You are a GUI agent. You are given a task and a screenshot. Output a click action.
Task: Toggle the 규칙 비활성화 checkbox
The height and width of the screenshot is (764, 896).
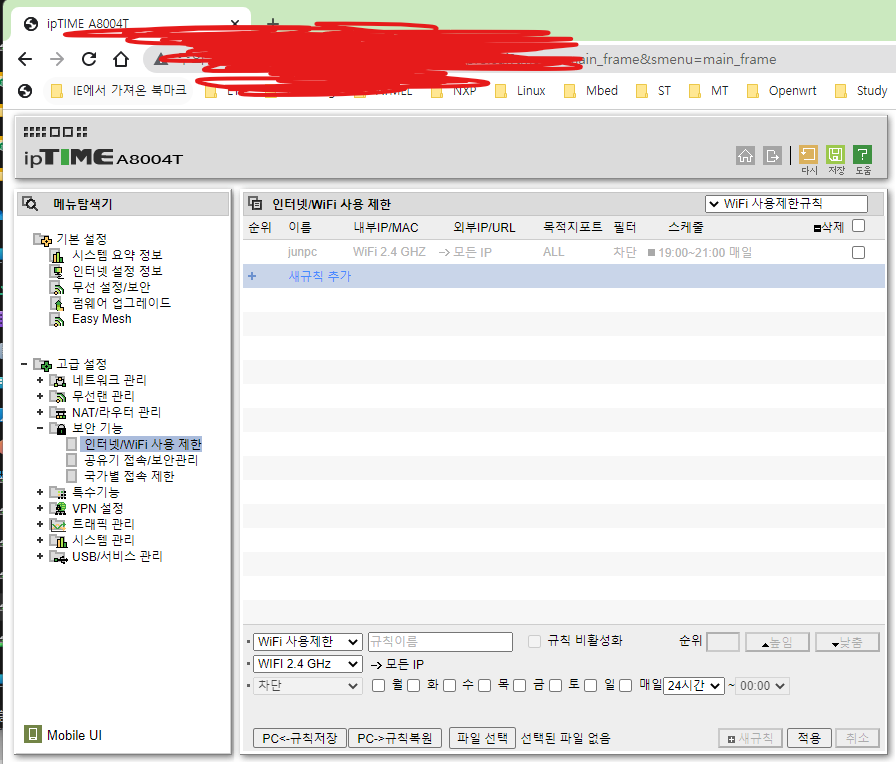[534, 641]
